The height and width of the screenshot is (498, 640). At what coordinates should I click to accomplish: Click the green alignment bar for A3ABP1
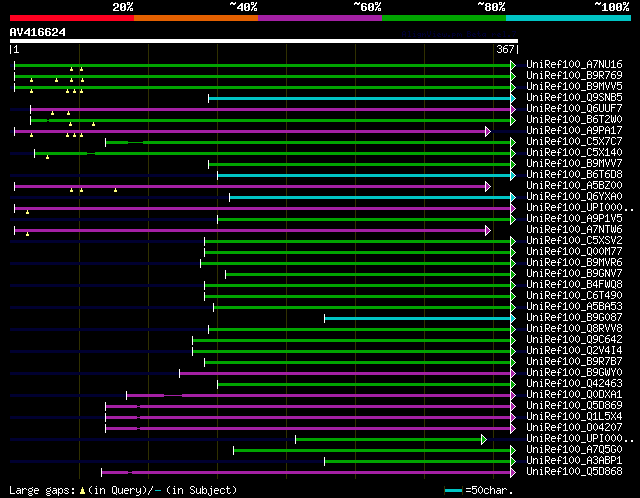click(x=418, y=462)
